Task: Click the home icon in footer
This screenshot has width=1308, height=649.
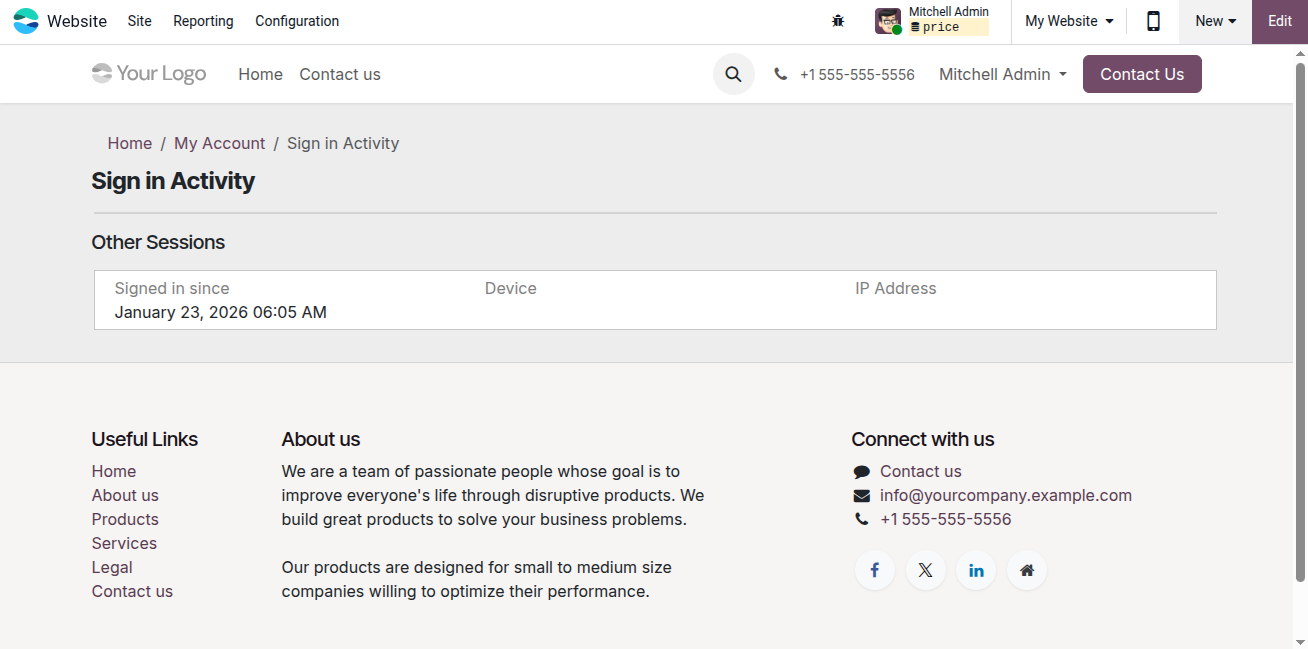Action: point(1027,570)
